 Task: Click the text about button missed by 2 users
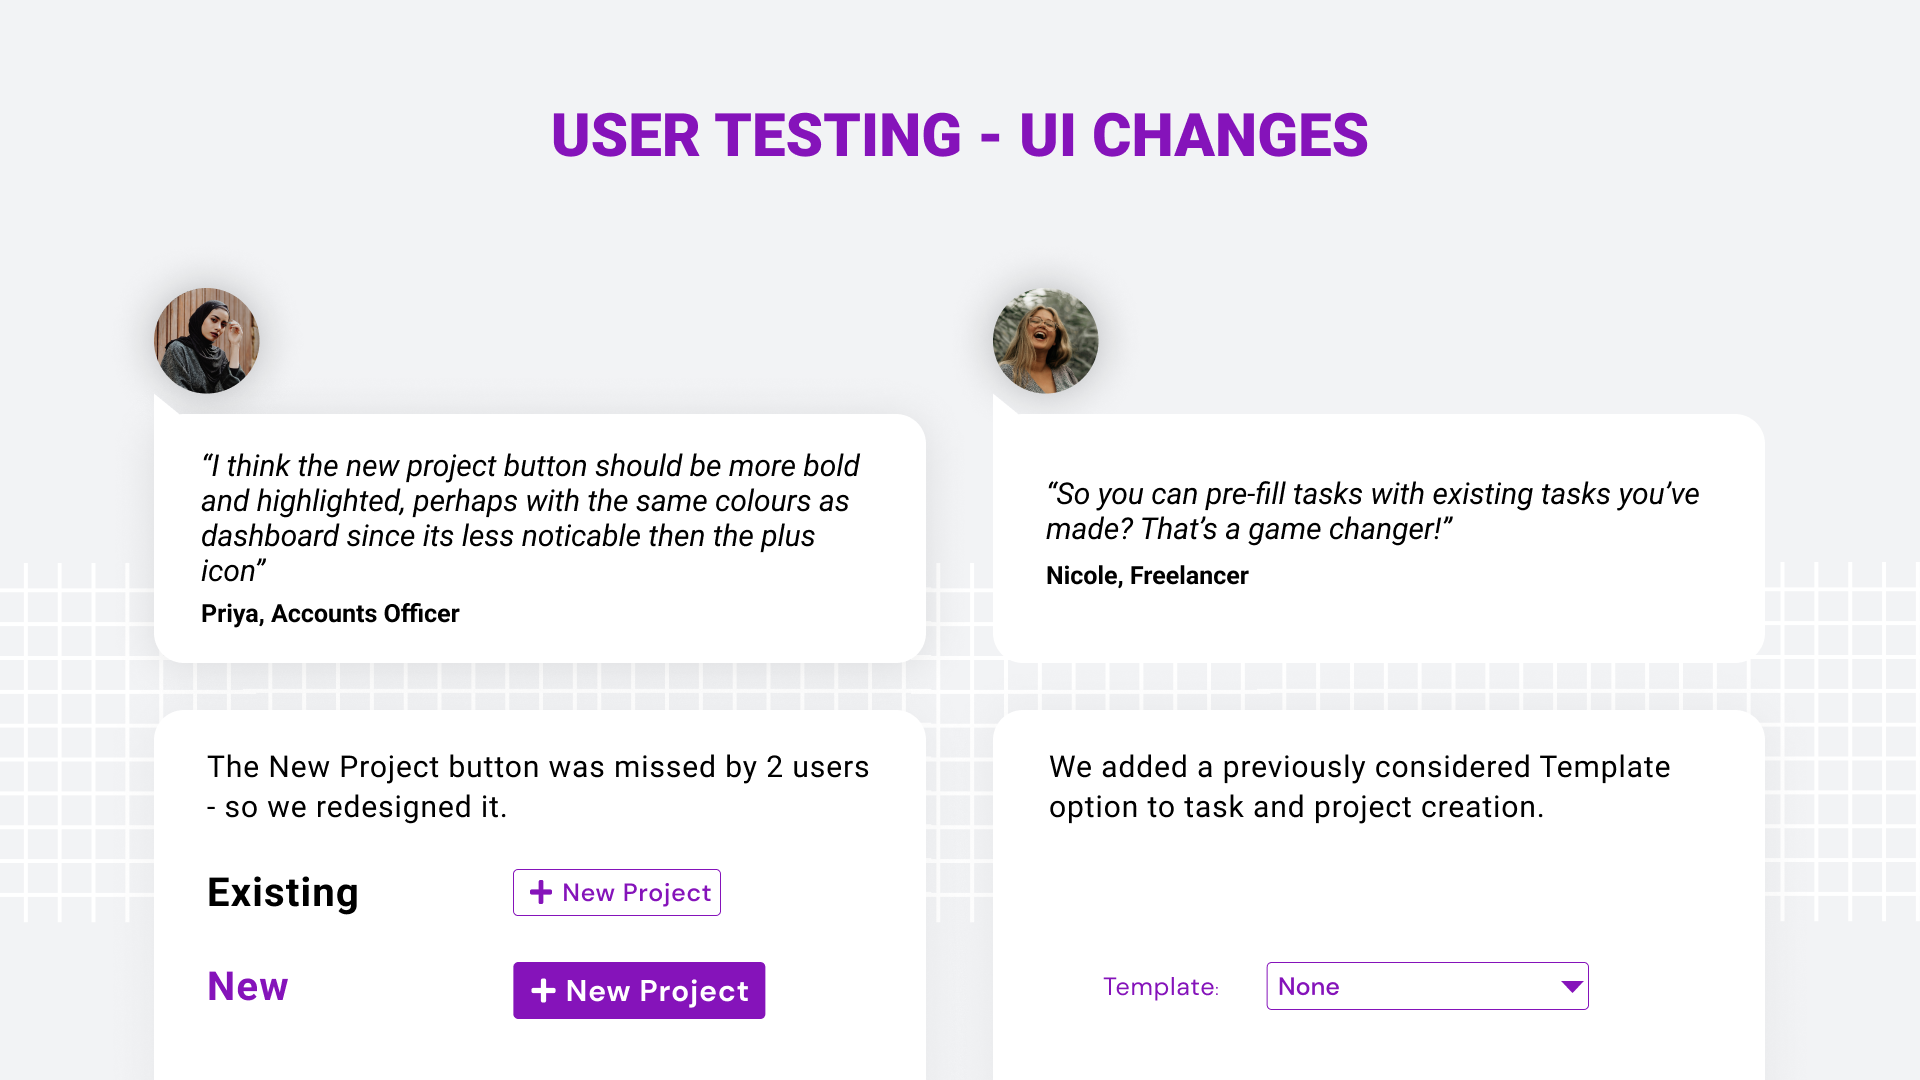pyautogui.click(x=538, y=786)
